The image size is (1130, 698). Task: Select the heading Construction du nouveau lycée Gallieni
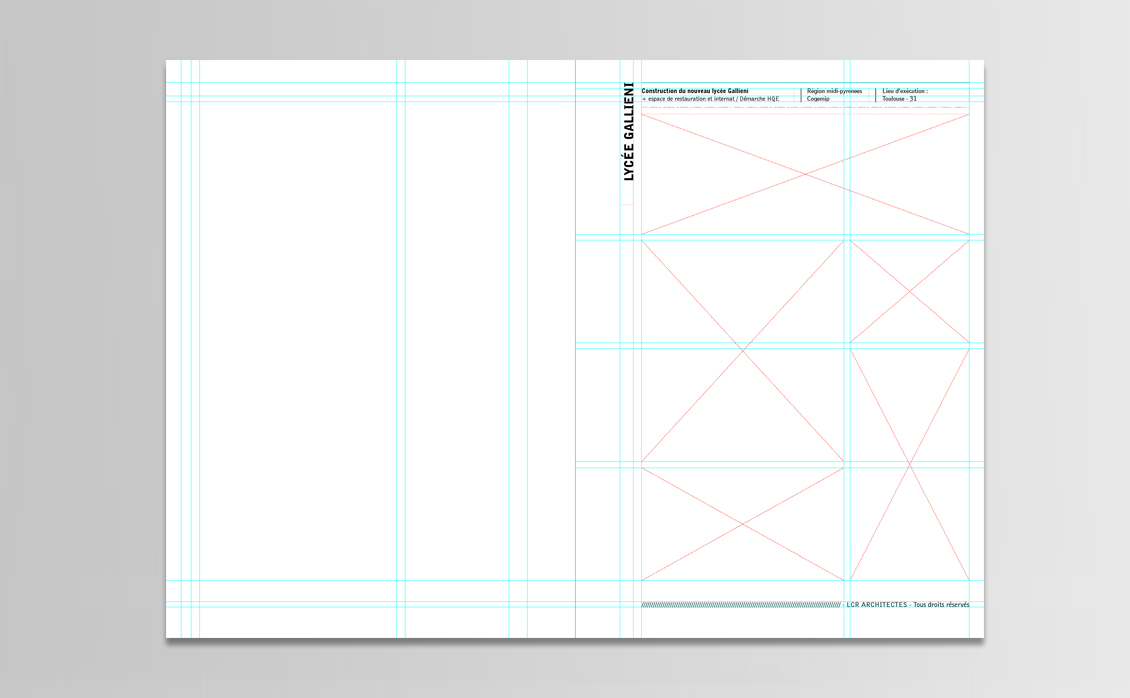(x=694, y=90)
